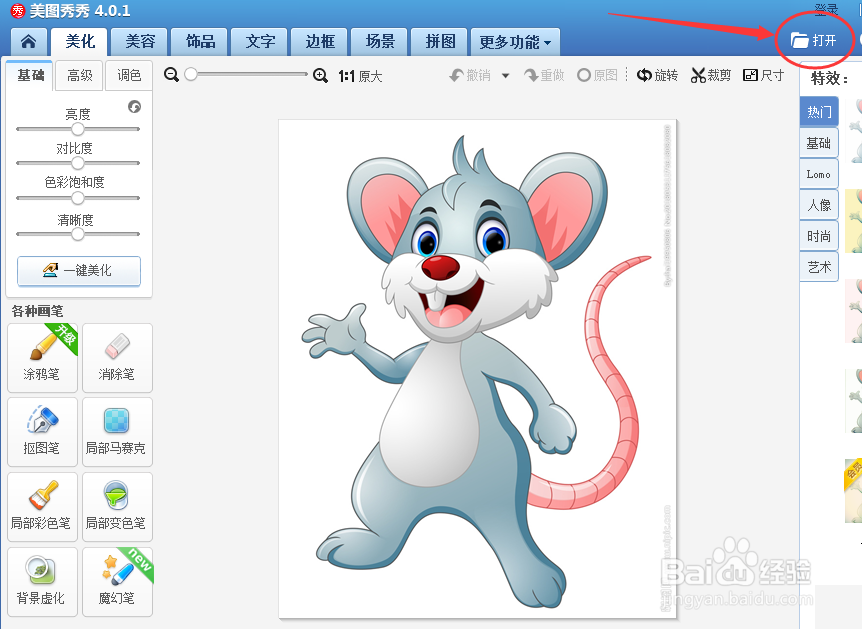862x629 pixels.
Task: Click the zoom in magnifier icon
Action: coord(321,75)
